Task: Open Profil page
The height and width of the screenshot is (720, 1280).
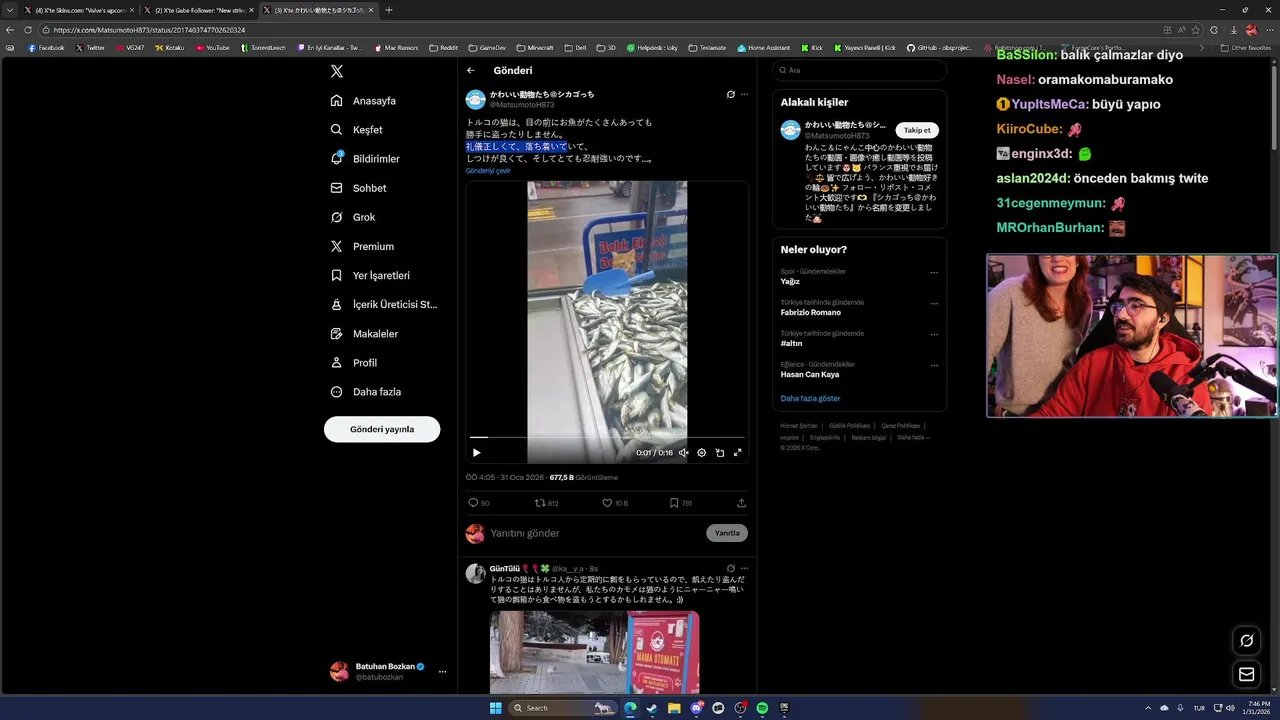Action: 353,363
